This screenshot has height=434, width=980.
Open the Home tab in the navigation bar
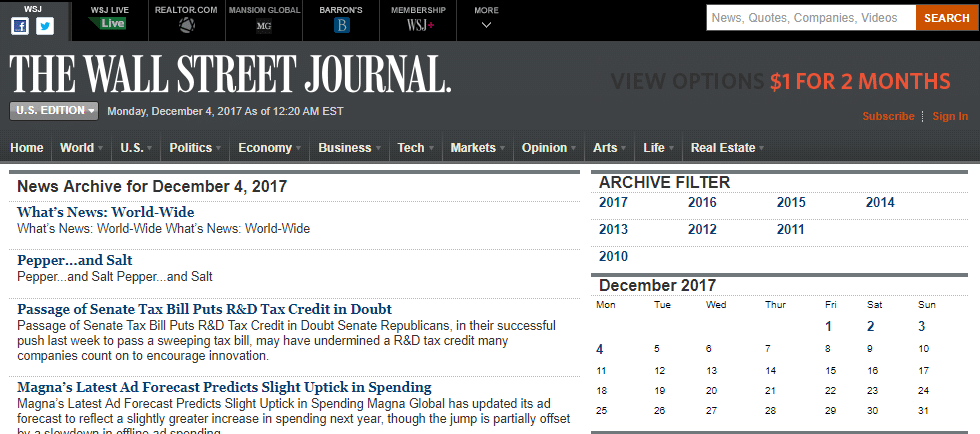pyautogui.click(x=27, y=148)
